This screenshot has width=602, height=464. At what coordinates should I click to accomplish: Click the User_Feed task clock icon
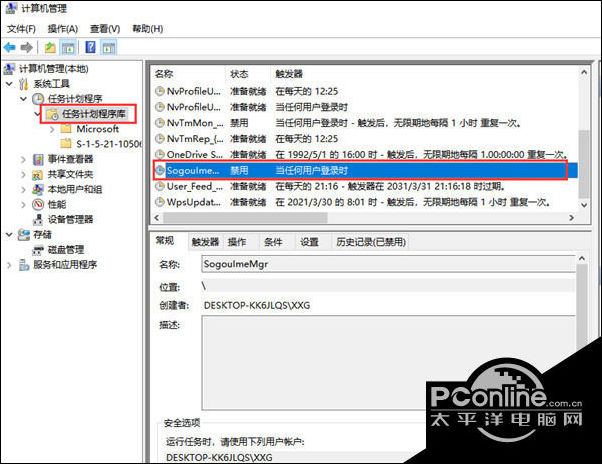pos(159,186)
